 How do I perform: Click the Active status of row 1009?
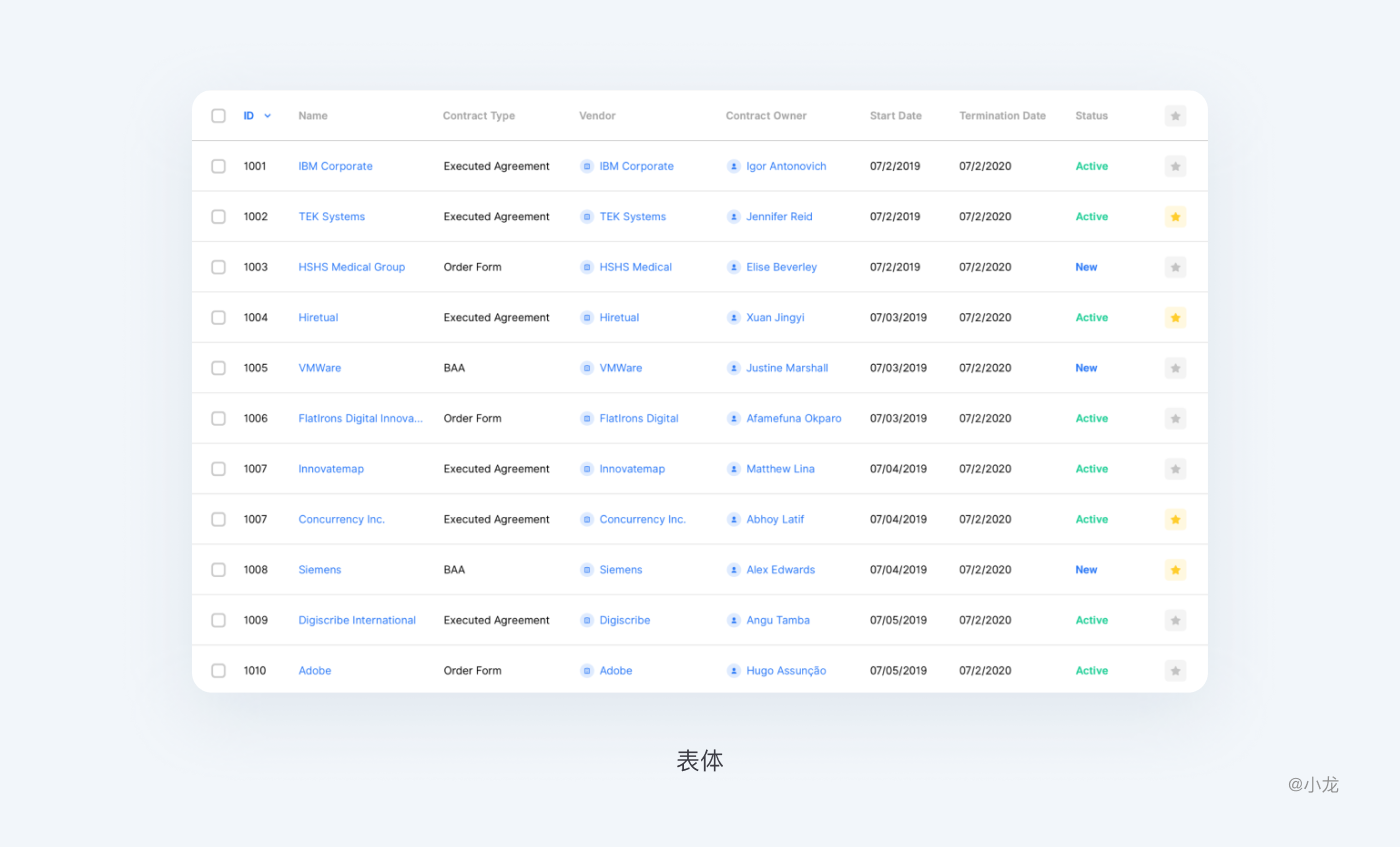pyautogui.click(x=1092, y=620)
